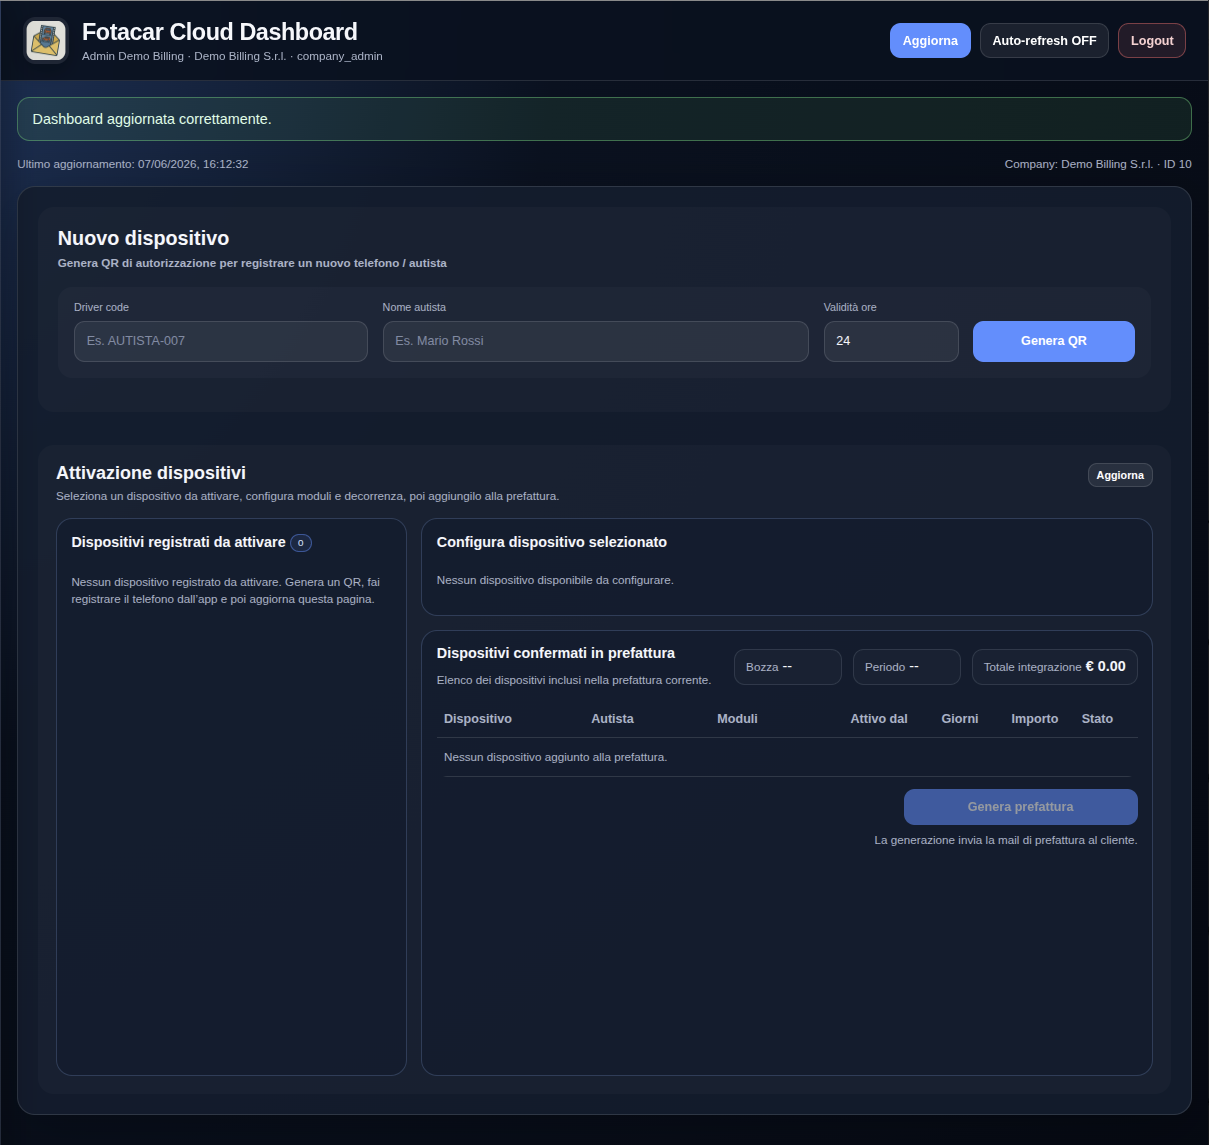Click the Fotacar Cloud Dashboard title
This screenshot has width=1209, height=1145.
pyautogui.click(x=220, y=32)
